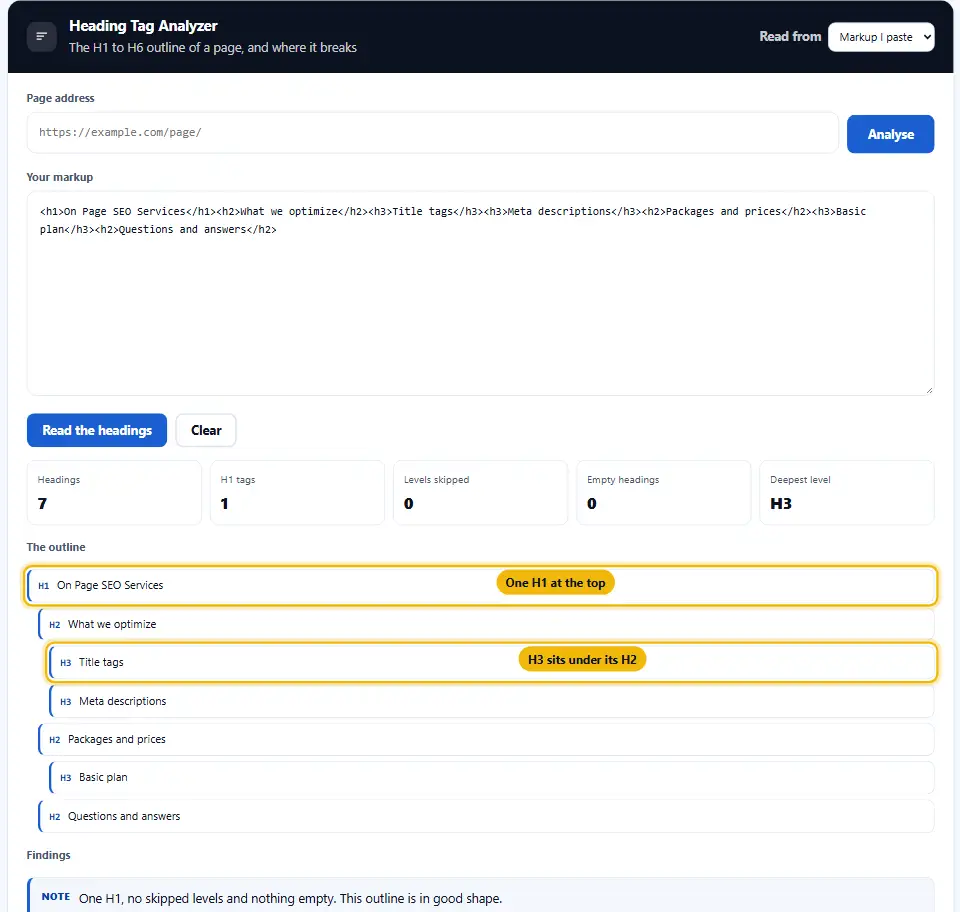Select the On Page SEO Services outline row
Viewport: 960px width, 912px height.
coord(481,586)
